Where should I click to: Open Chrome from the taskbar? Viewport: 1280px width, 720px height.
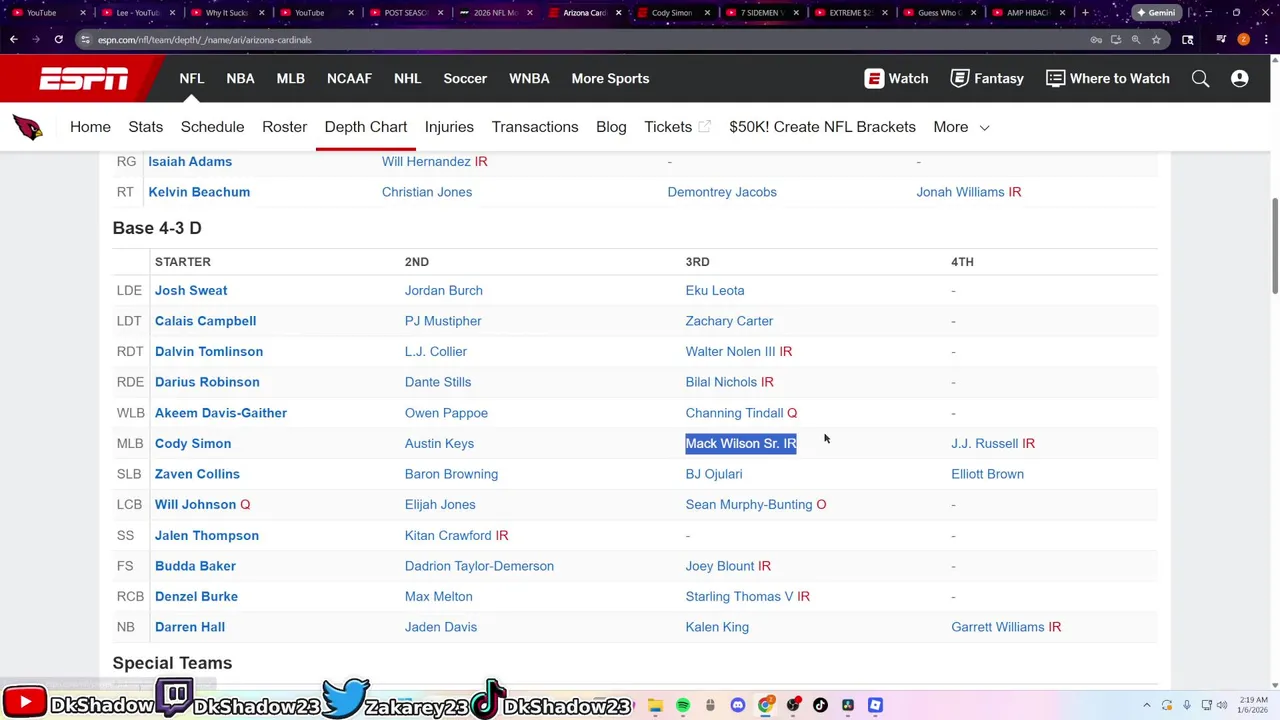click(766, 706)
